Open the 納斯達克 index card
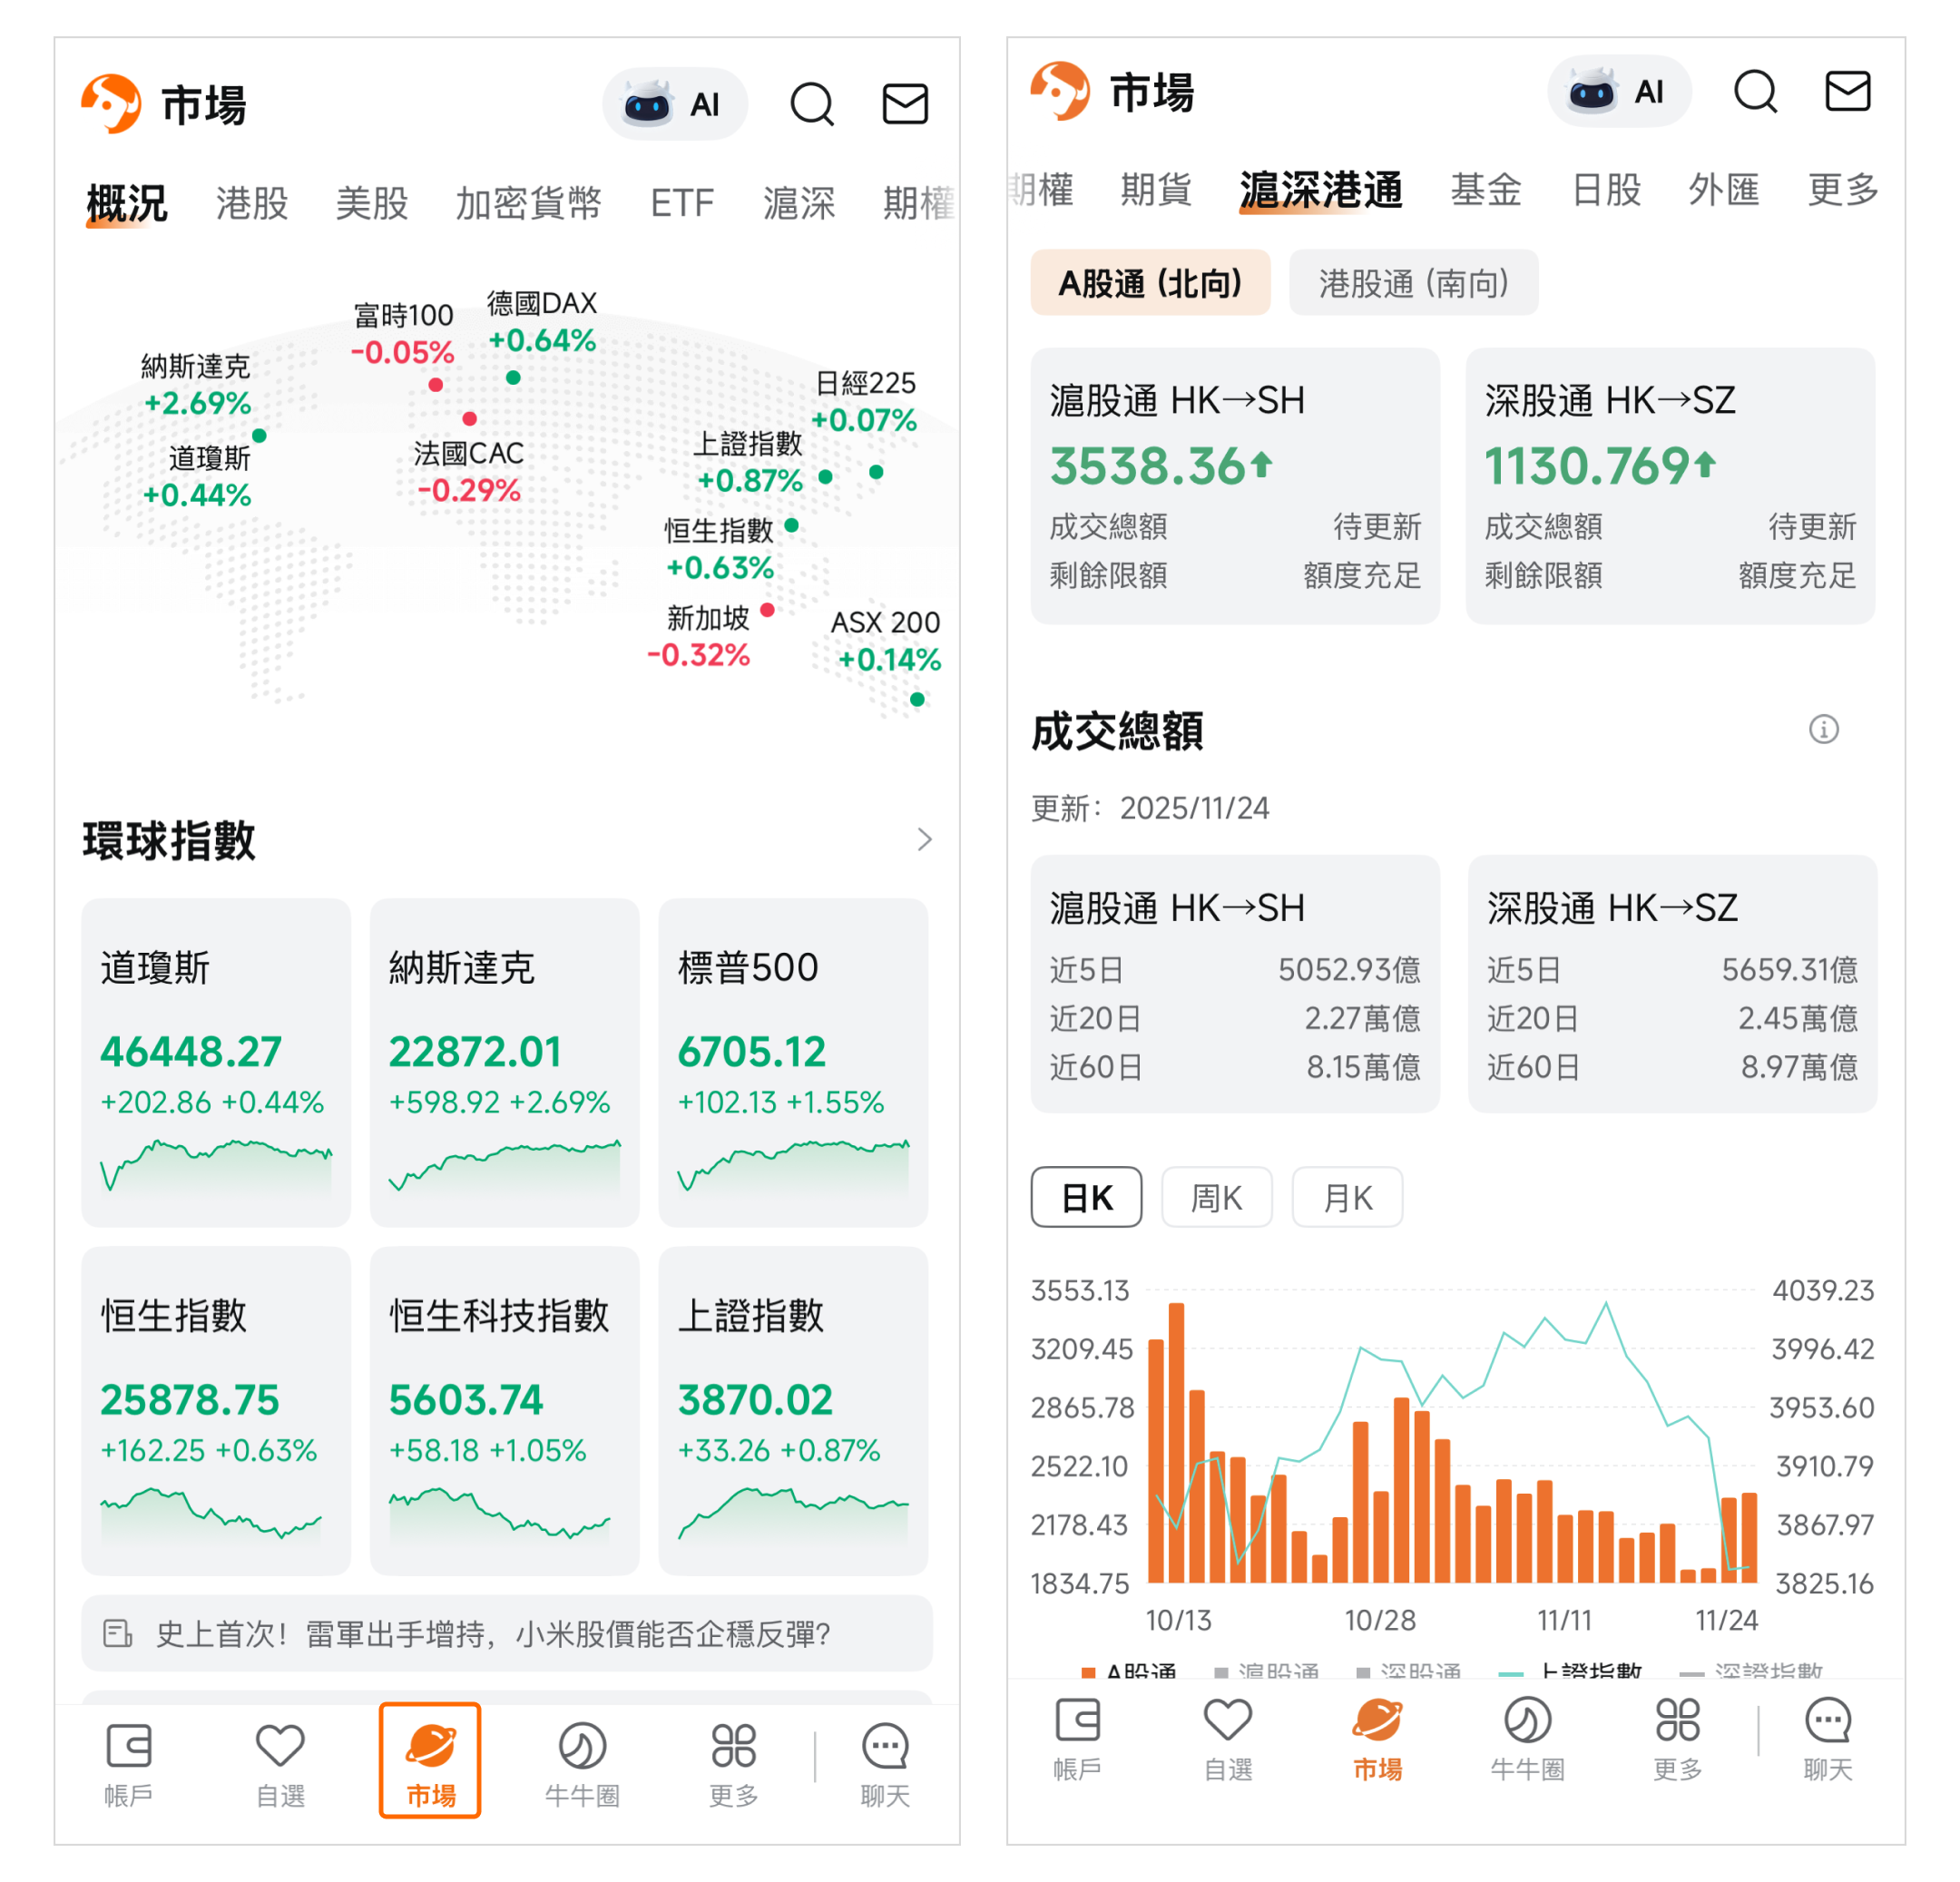The image size is (1960, 1882). 504,1061
